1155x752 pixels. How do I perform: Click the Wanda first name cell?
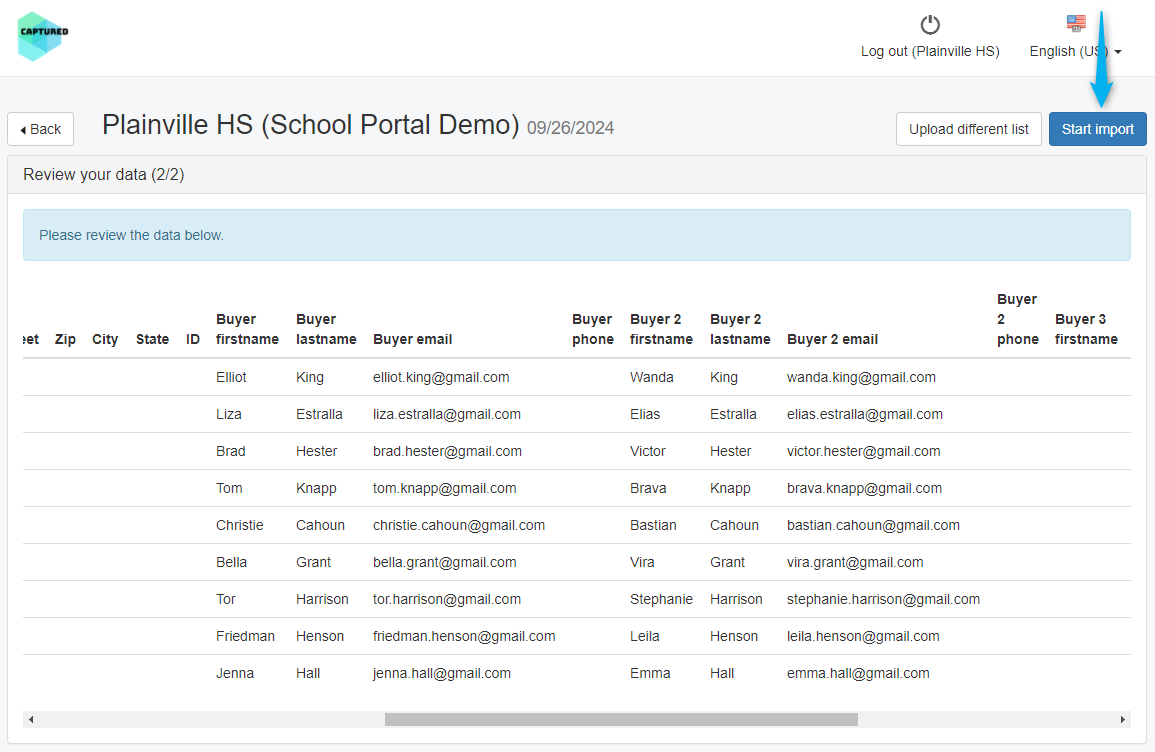tap(652, 377)
